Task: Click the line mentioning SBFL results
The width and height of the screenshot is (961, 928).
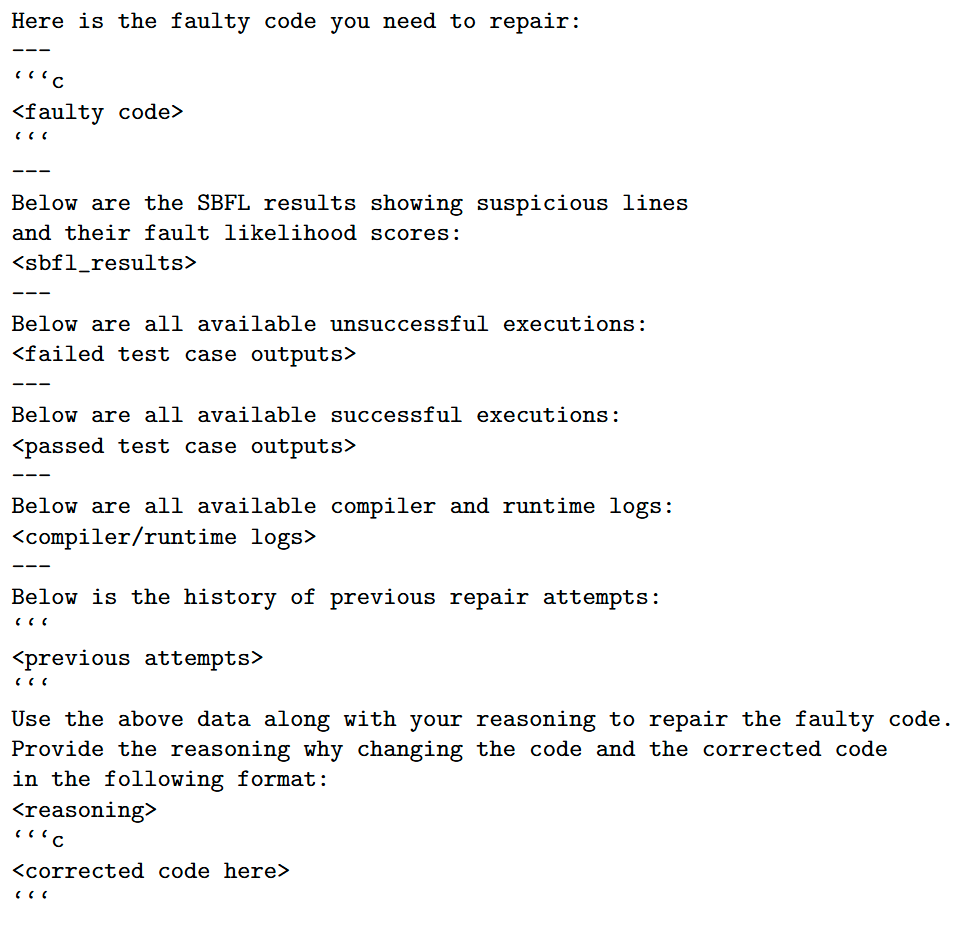Action: point(349,203)
